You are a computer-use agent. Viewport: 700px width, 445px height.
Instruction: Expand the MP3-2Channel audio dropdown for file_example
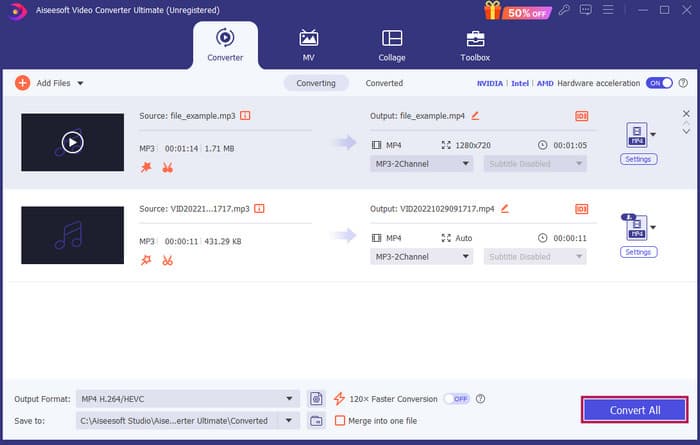click(421, 163)
